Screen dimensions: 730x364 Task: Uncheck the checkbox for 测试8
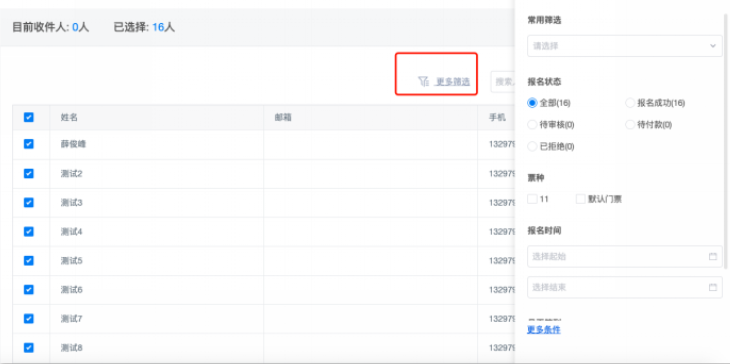click(28, 348)
